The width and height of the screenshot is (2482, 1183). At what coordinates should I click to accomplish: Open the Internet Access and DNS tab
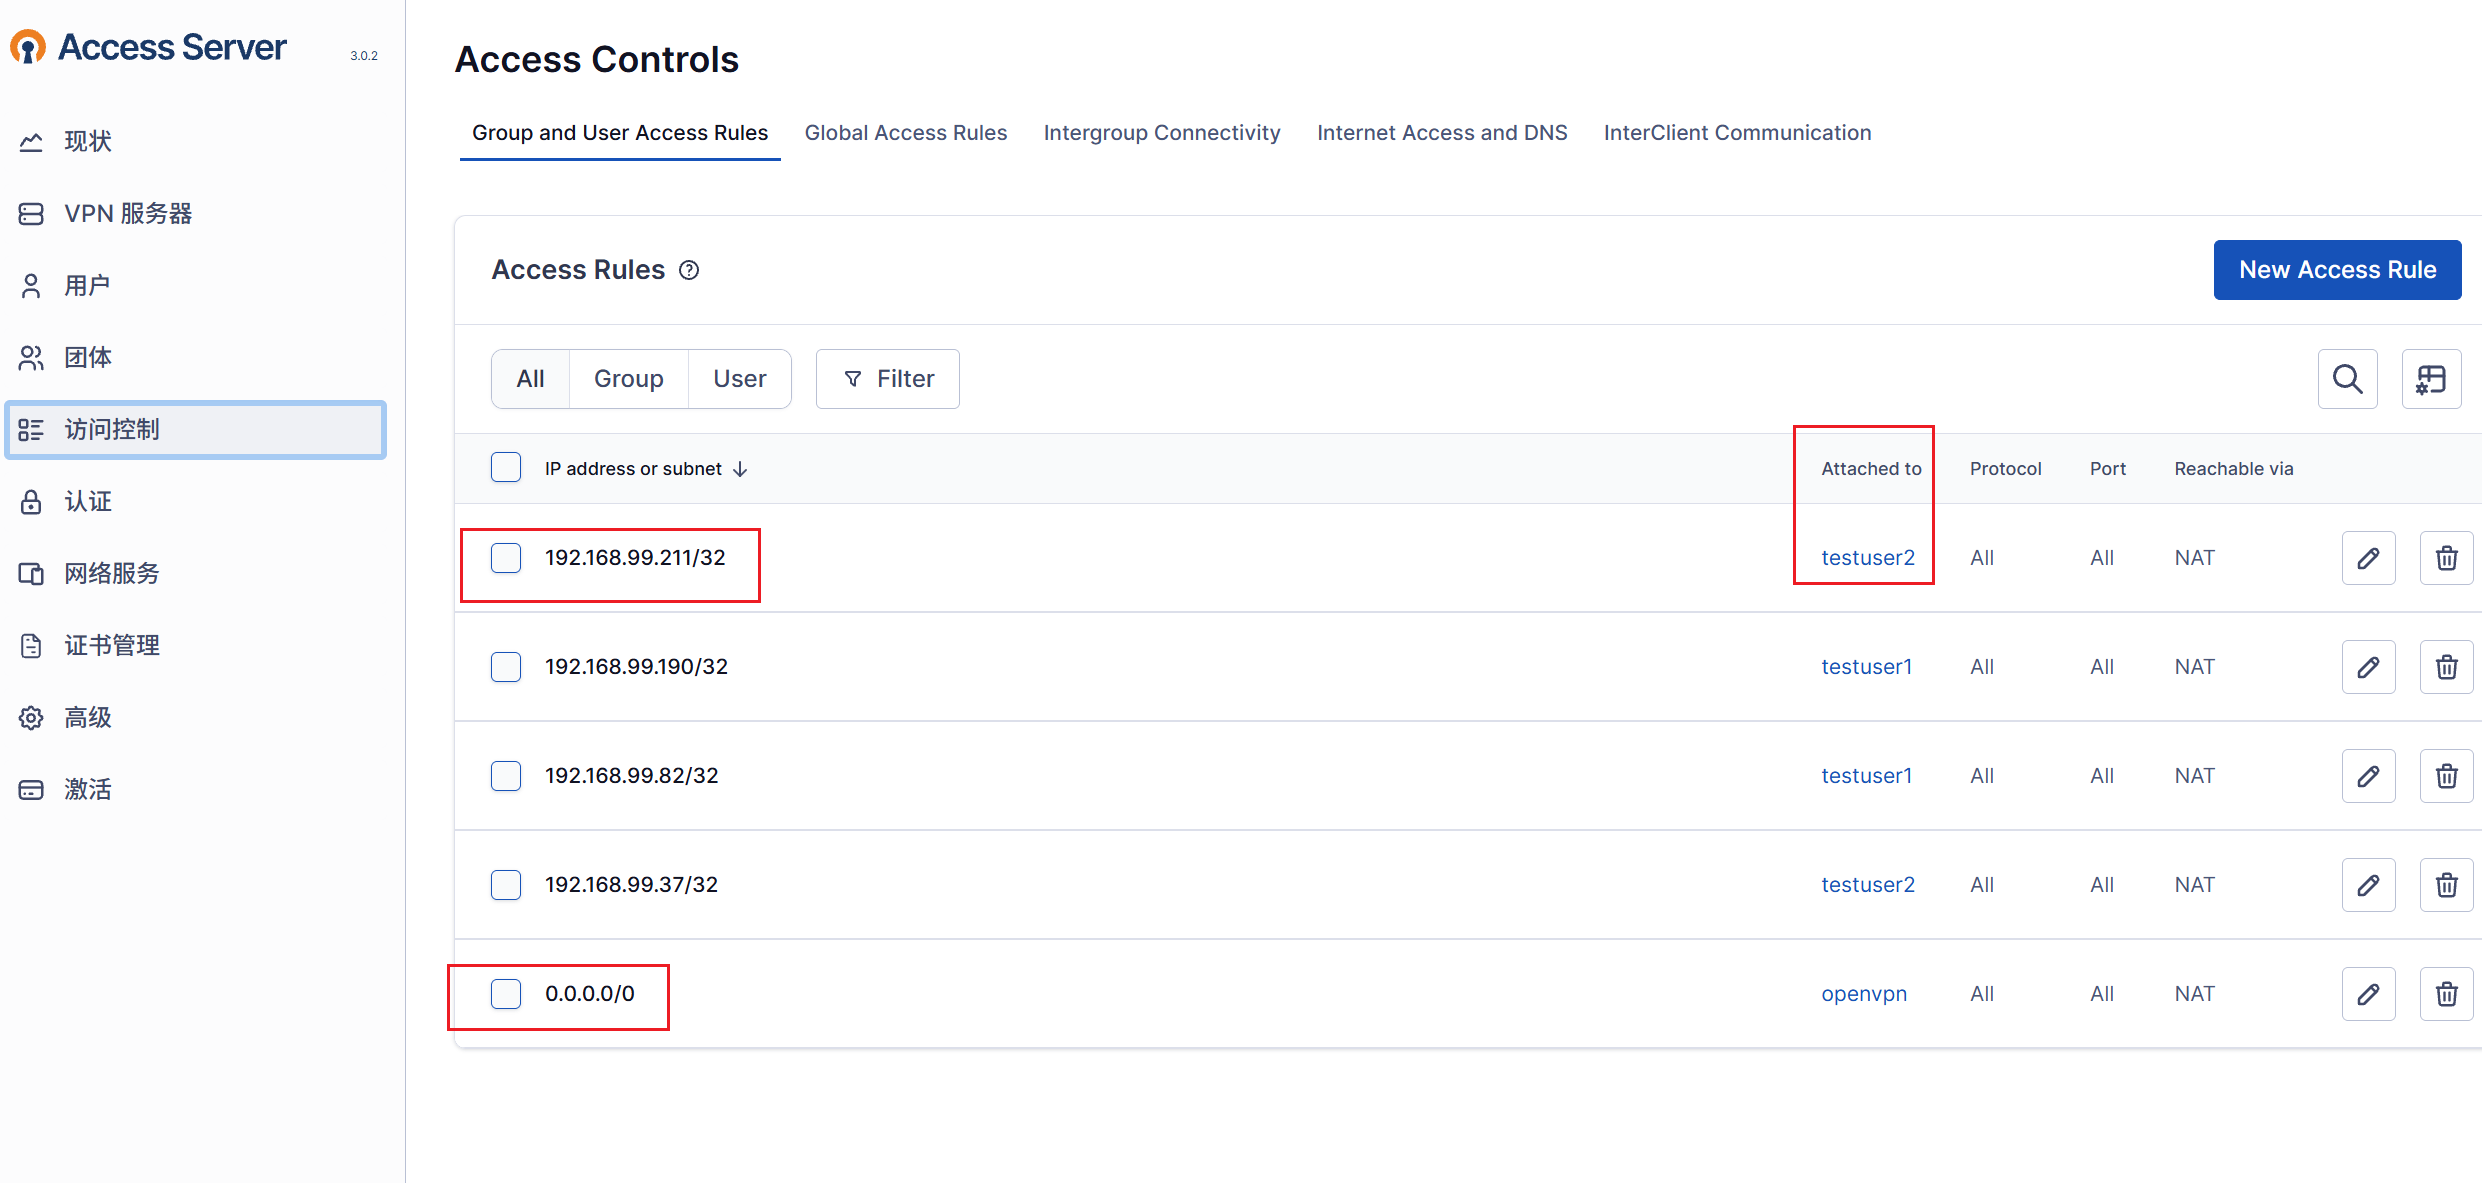coord(1441,133)
